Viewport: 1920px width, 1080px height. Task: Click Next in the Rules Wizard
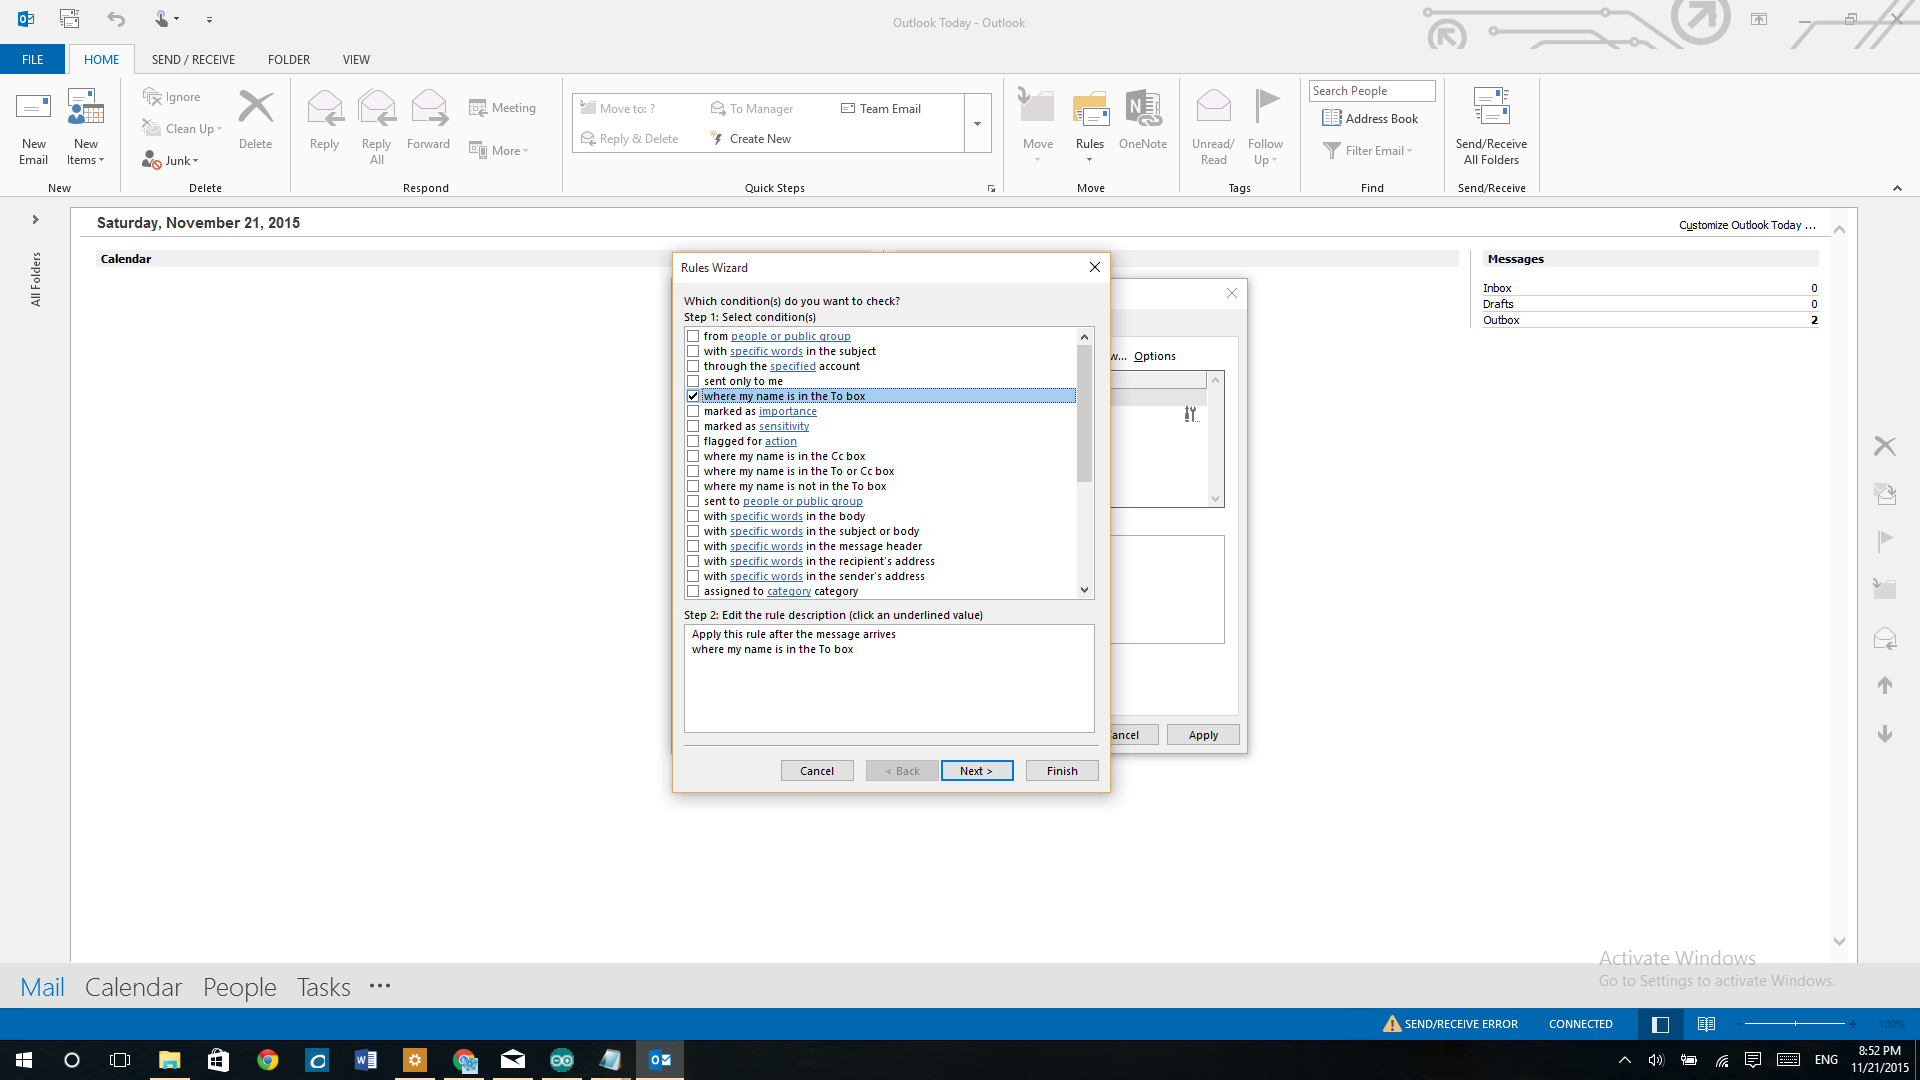coord(976,770)
